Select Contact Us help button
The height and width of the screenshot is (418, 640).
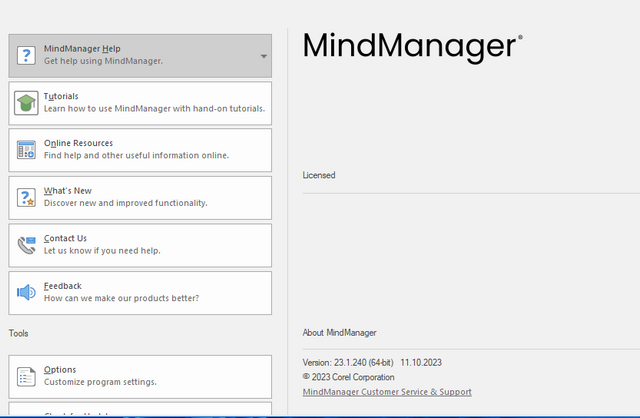tap(140, 245)
